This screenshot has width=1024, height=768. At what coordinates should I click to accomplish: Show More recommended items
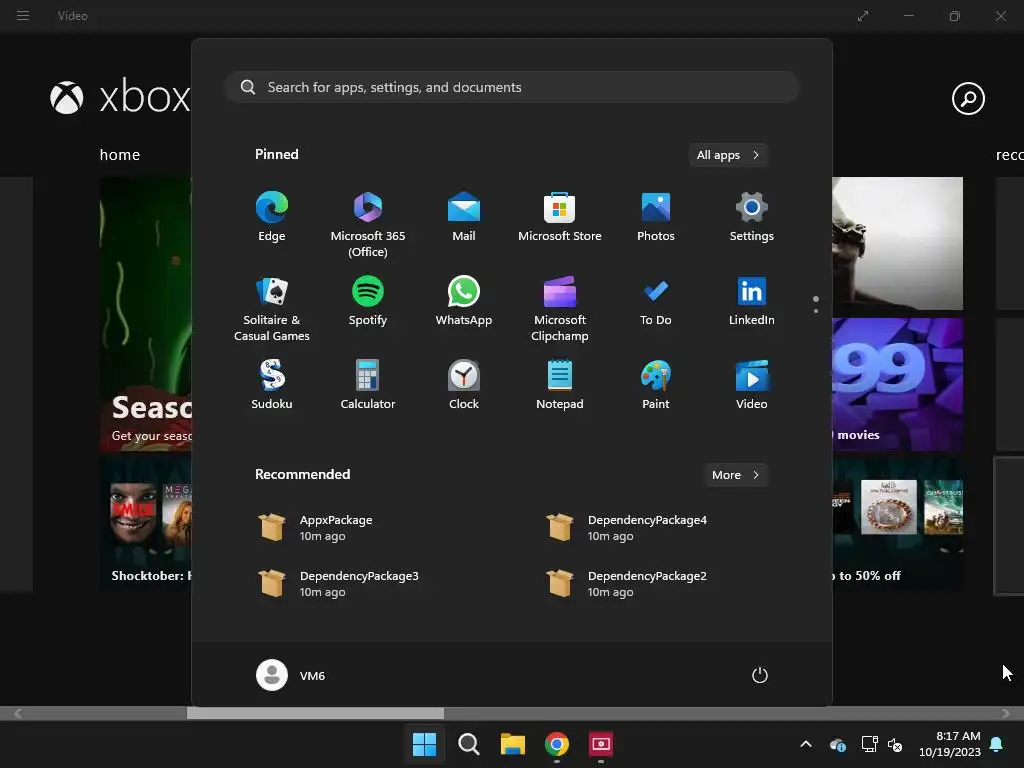(735, 475)
